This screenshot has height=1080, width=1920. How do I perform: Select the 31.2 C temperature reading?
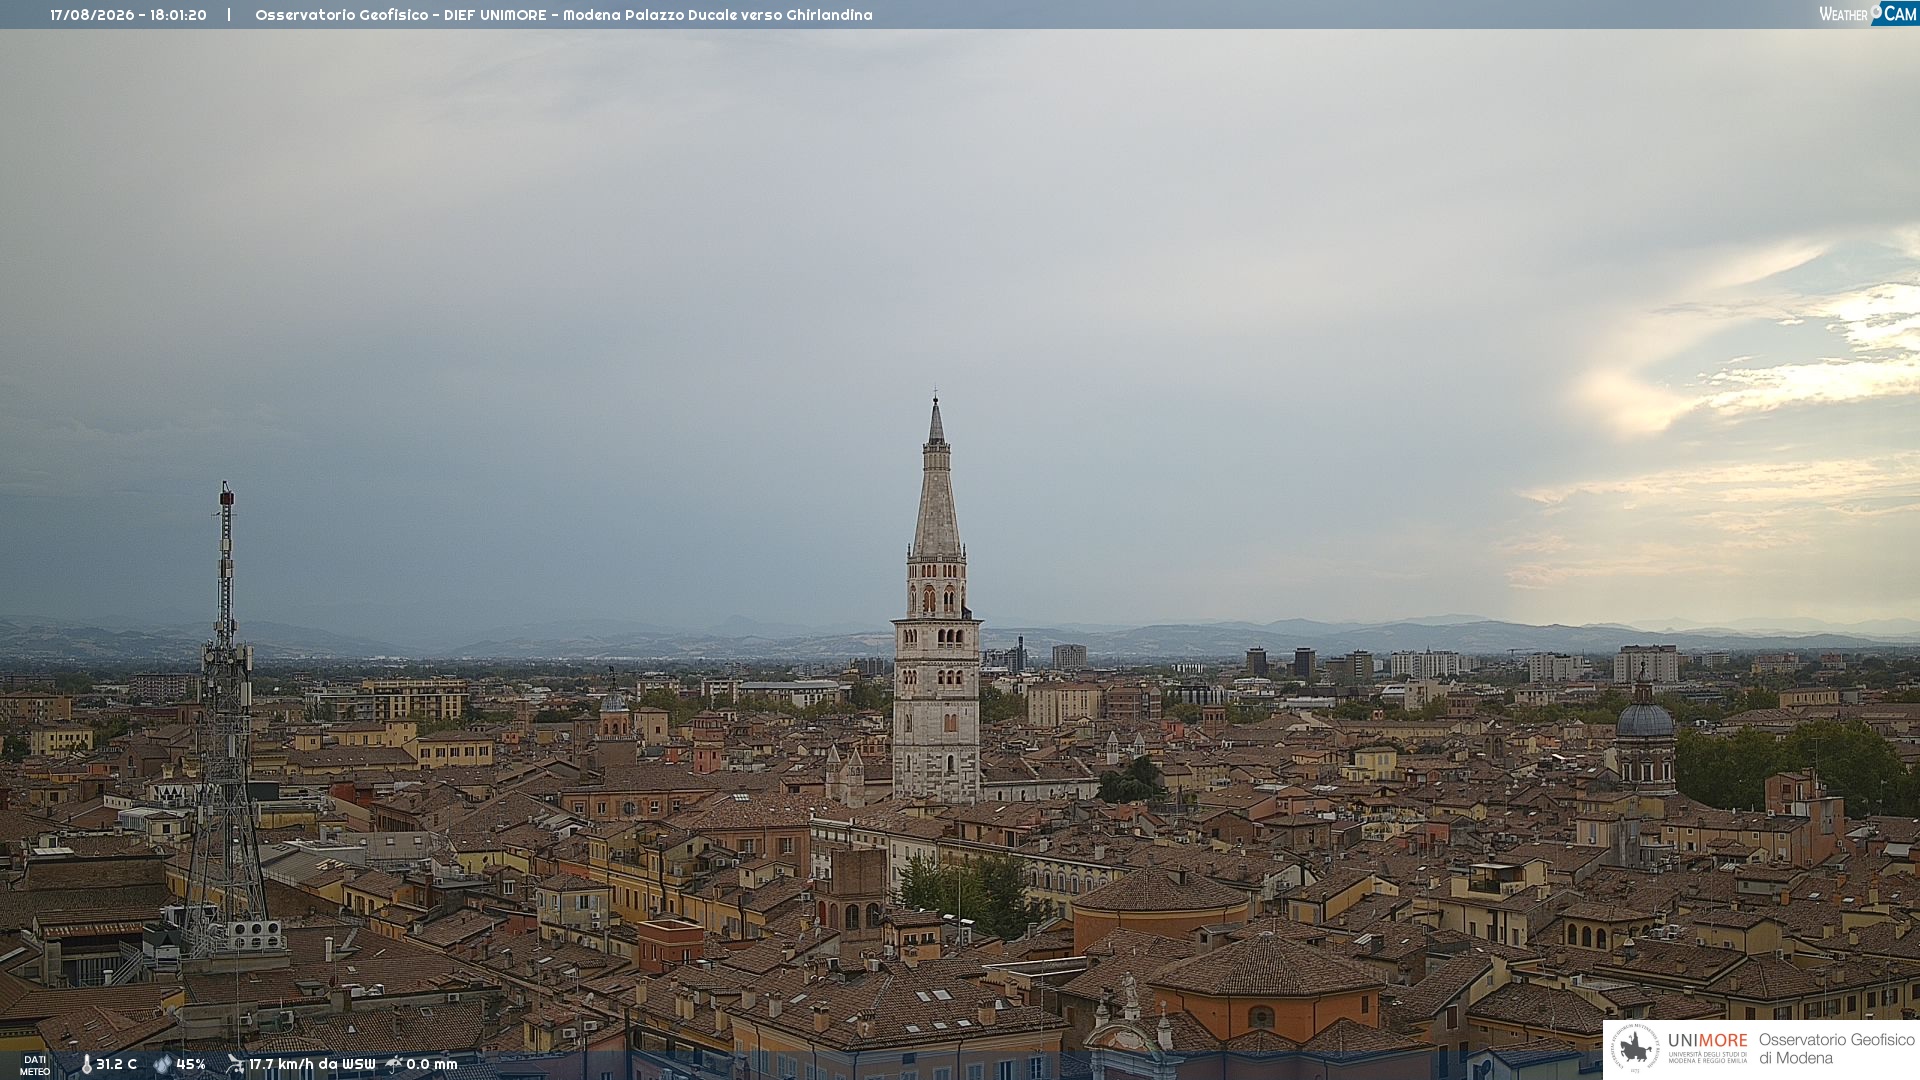(x=116, y=1064)
